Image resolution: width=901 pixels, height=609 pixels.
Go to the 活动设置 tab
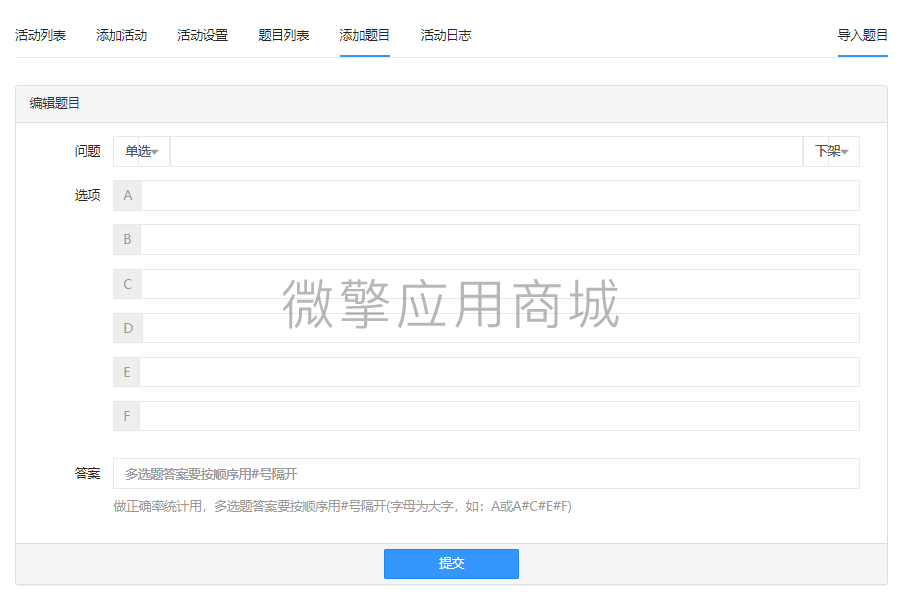[x=202, y=36]
